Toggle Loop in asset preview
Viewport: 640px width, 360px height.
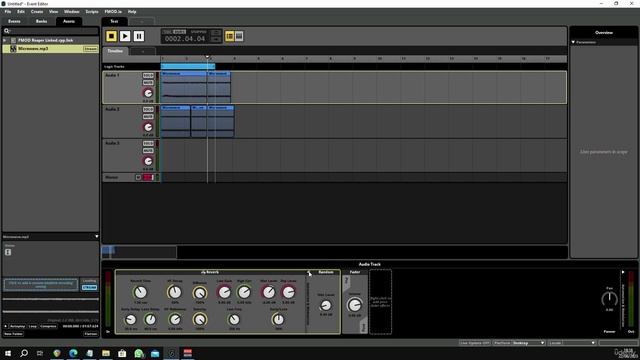click(33, 326)
